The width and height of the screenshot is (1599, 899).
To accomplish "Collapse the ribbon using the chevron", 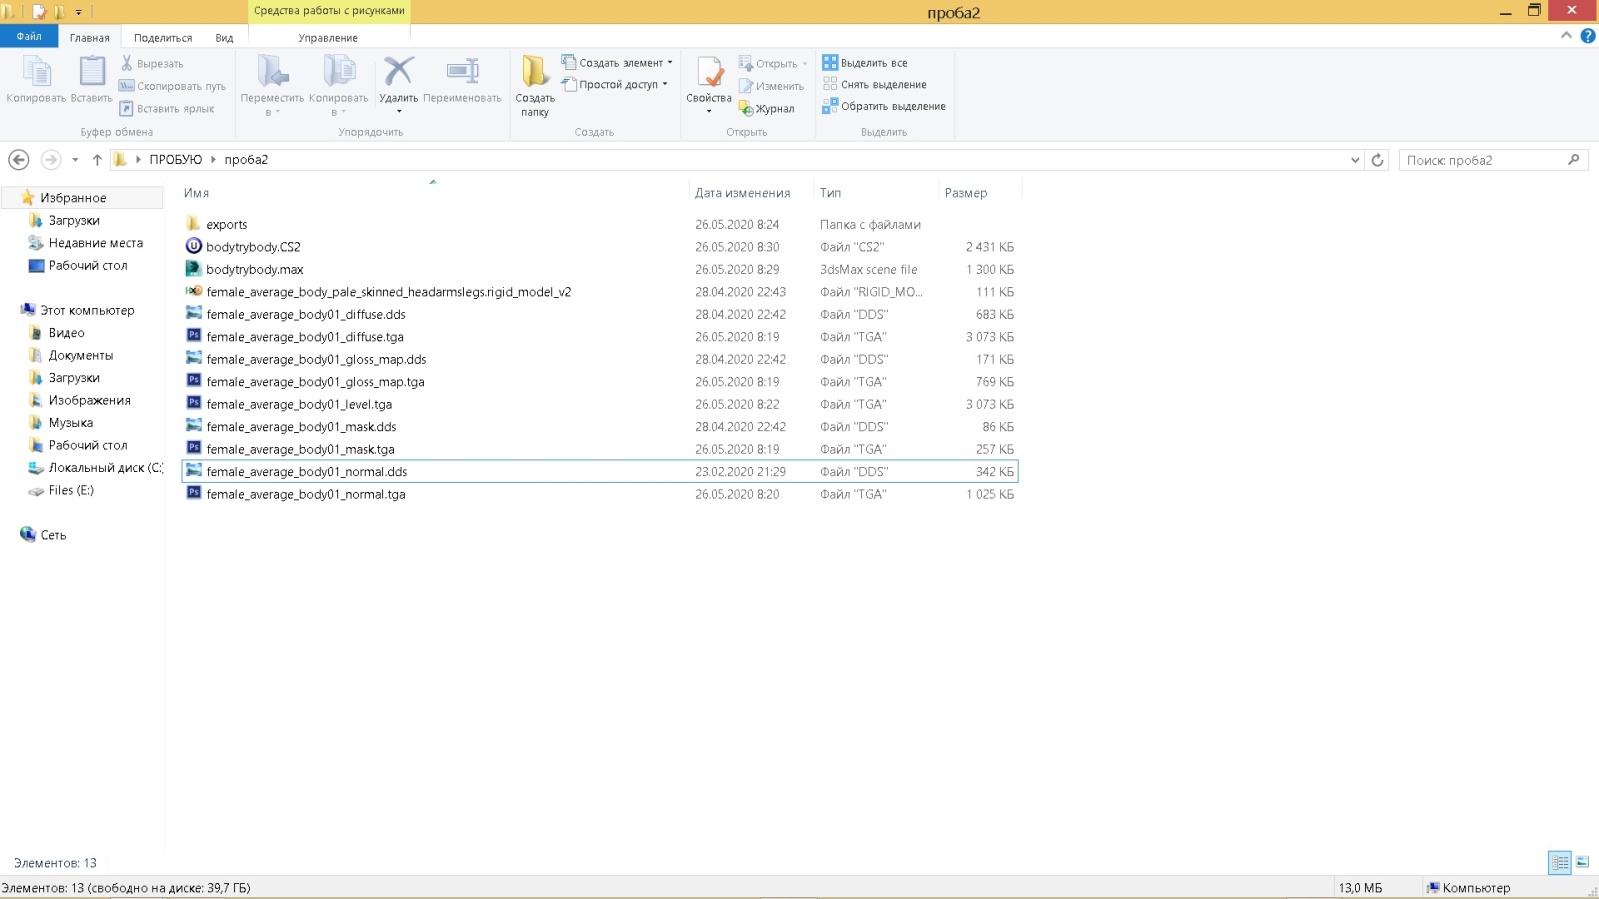I will (1566, 35).
